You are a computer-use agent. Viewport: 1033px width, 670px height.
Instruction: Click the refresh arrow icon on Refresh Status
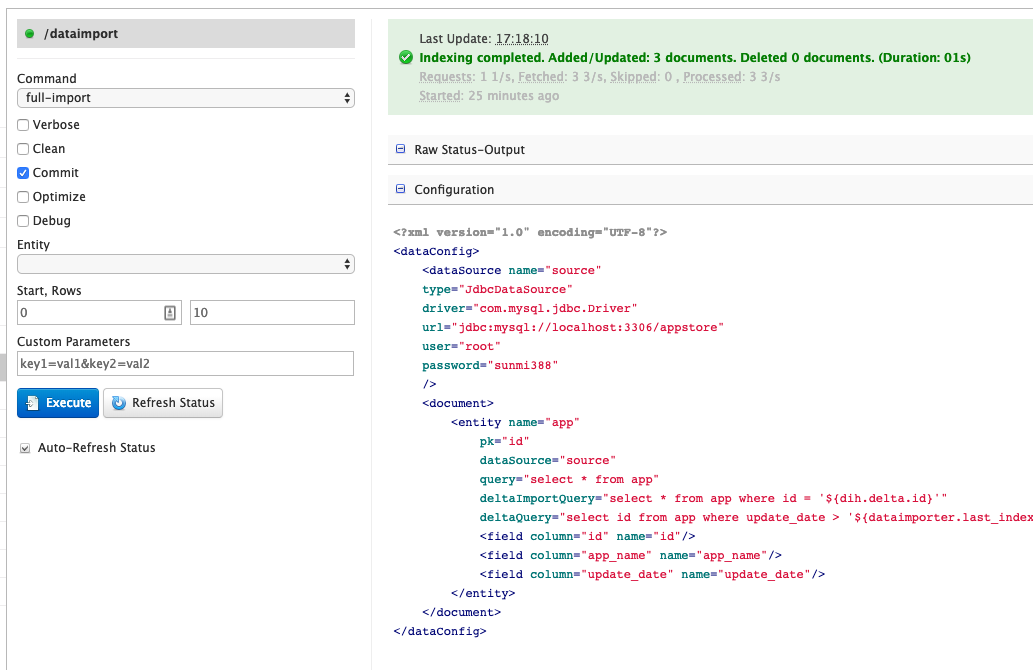click(119, 403)
